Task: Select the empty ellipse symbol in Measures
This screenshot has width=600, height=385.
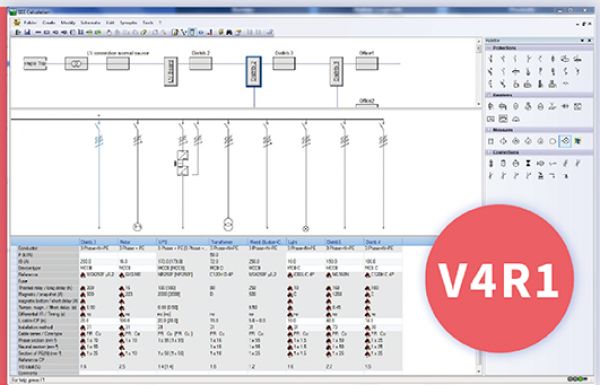Action: (x=553, y=141)
